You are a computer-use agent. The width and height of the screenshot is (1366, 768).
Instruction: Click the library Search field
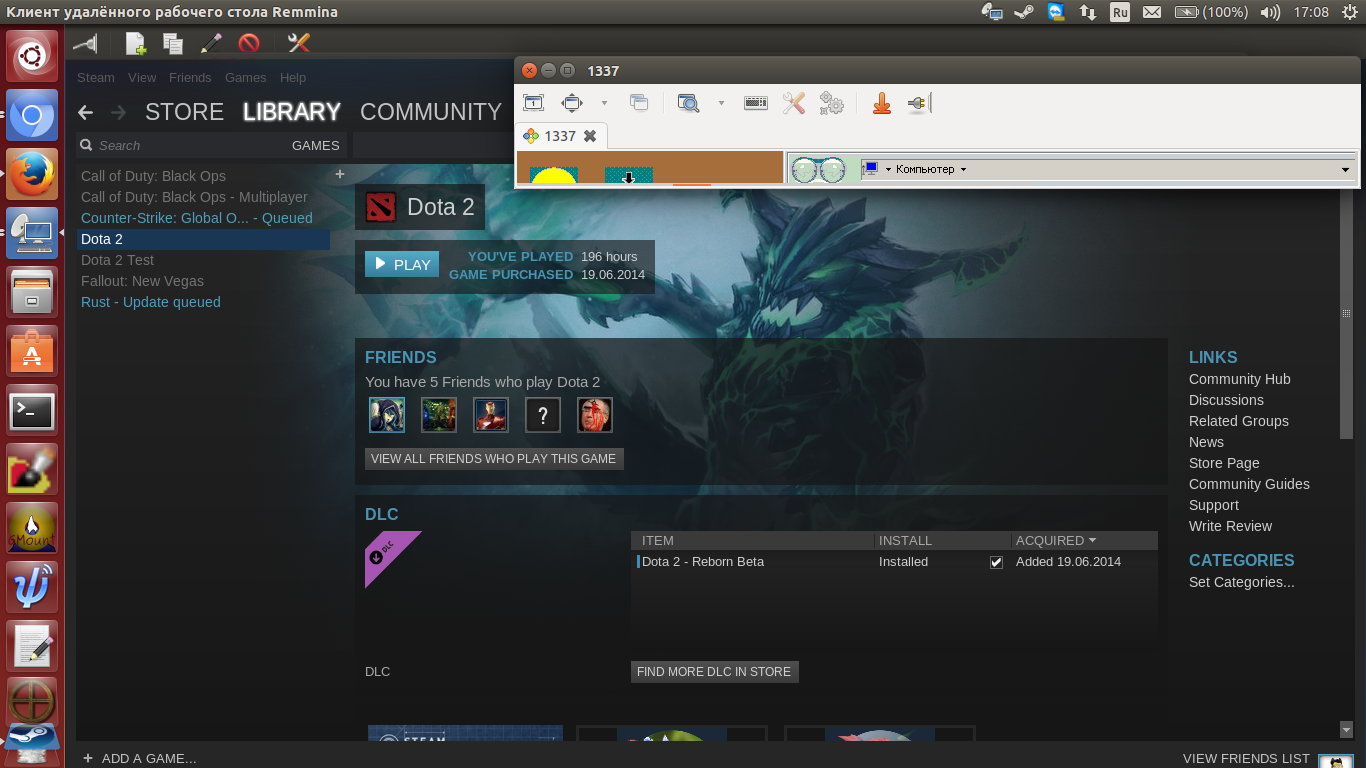180,145
